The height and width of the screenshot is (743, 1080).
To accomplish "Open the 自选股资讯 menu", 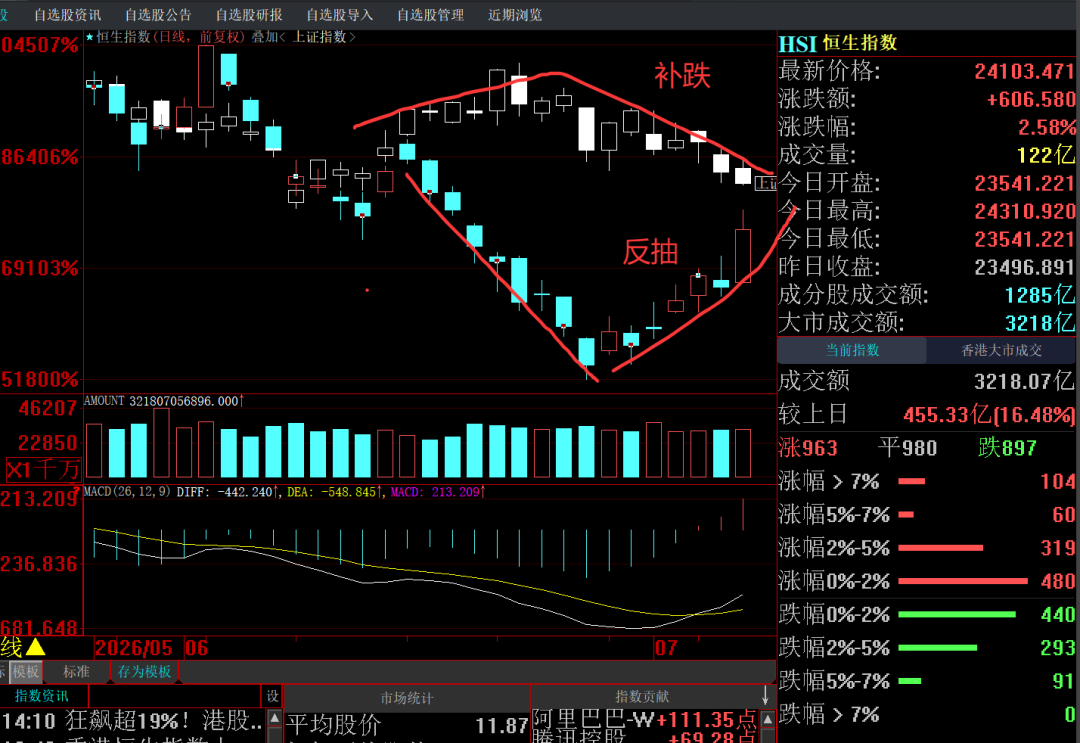I will (68, 14).
